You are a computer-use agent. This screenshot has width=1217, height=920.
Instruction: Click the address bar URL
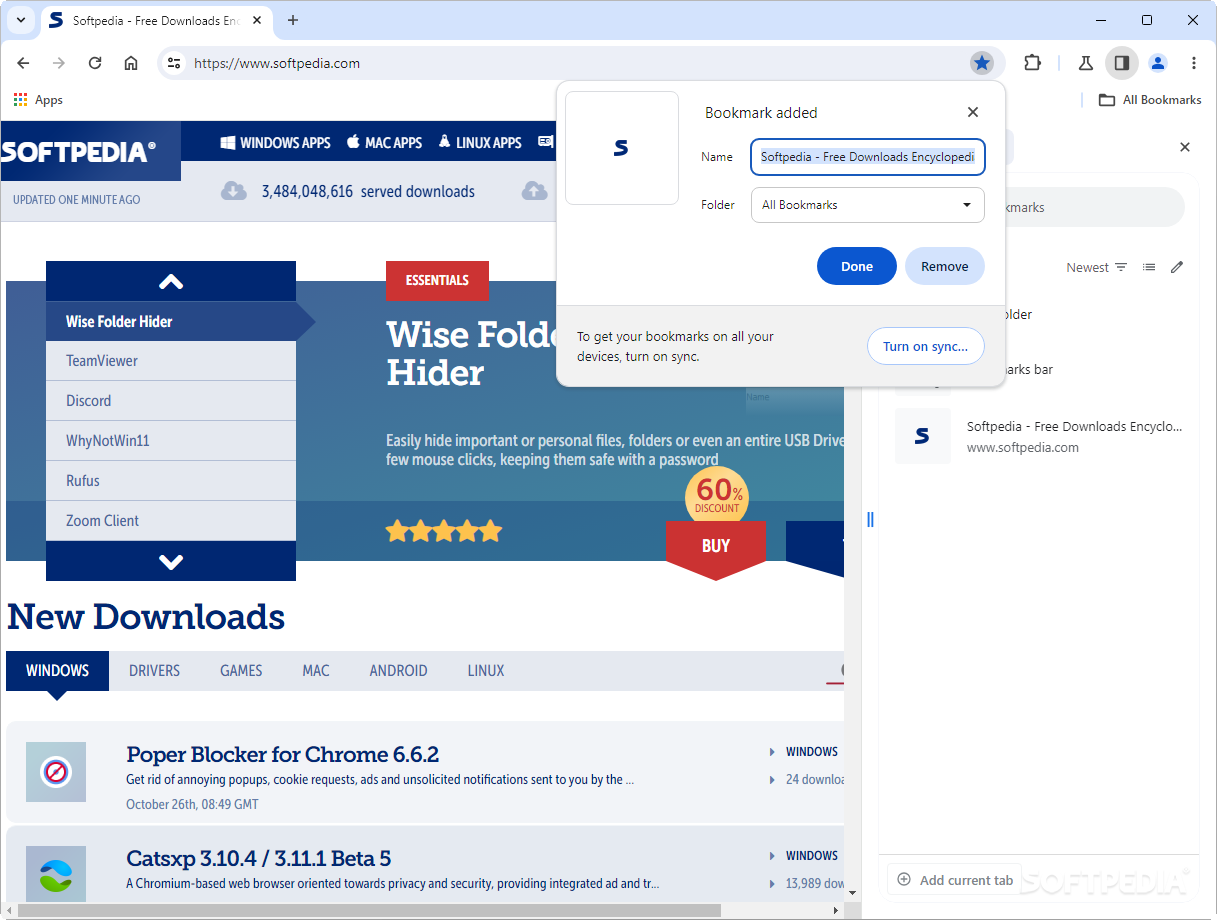277,63
